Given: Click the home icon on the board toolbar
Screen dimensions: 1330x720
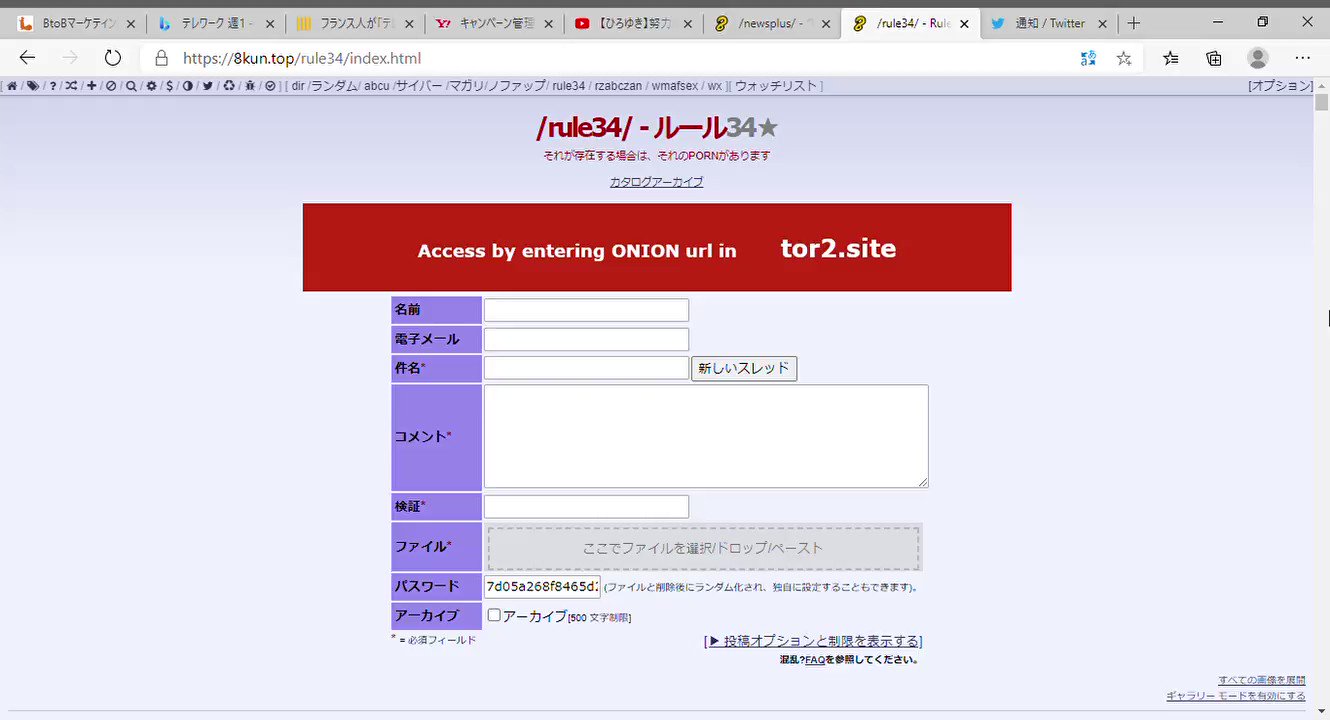Looking at the screenshot, I should point(13,86).
